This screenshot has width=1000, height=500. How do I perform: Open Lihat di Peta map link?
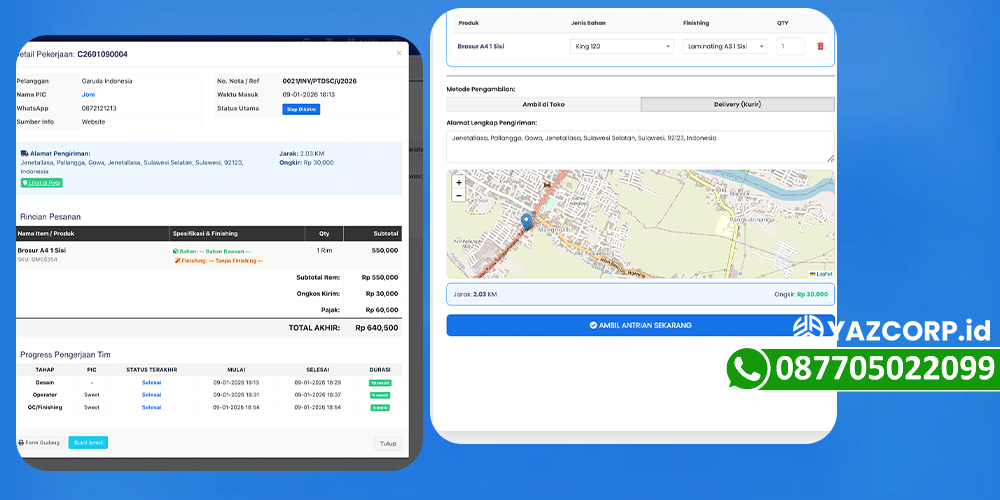click(x=42, y=183)
